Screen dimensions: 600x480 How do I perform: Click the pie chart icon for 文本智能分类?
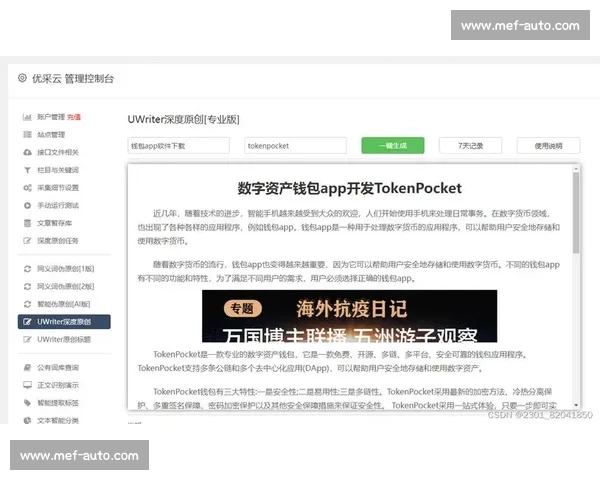tap(27, 420)
